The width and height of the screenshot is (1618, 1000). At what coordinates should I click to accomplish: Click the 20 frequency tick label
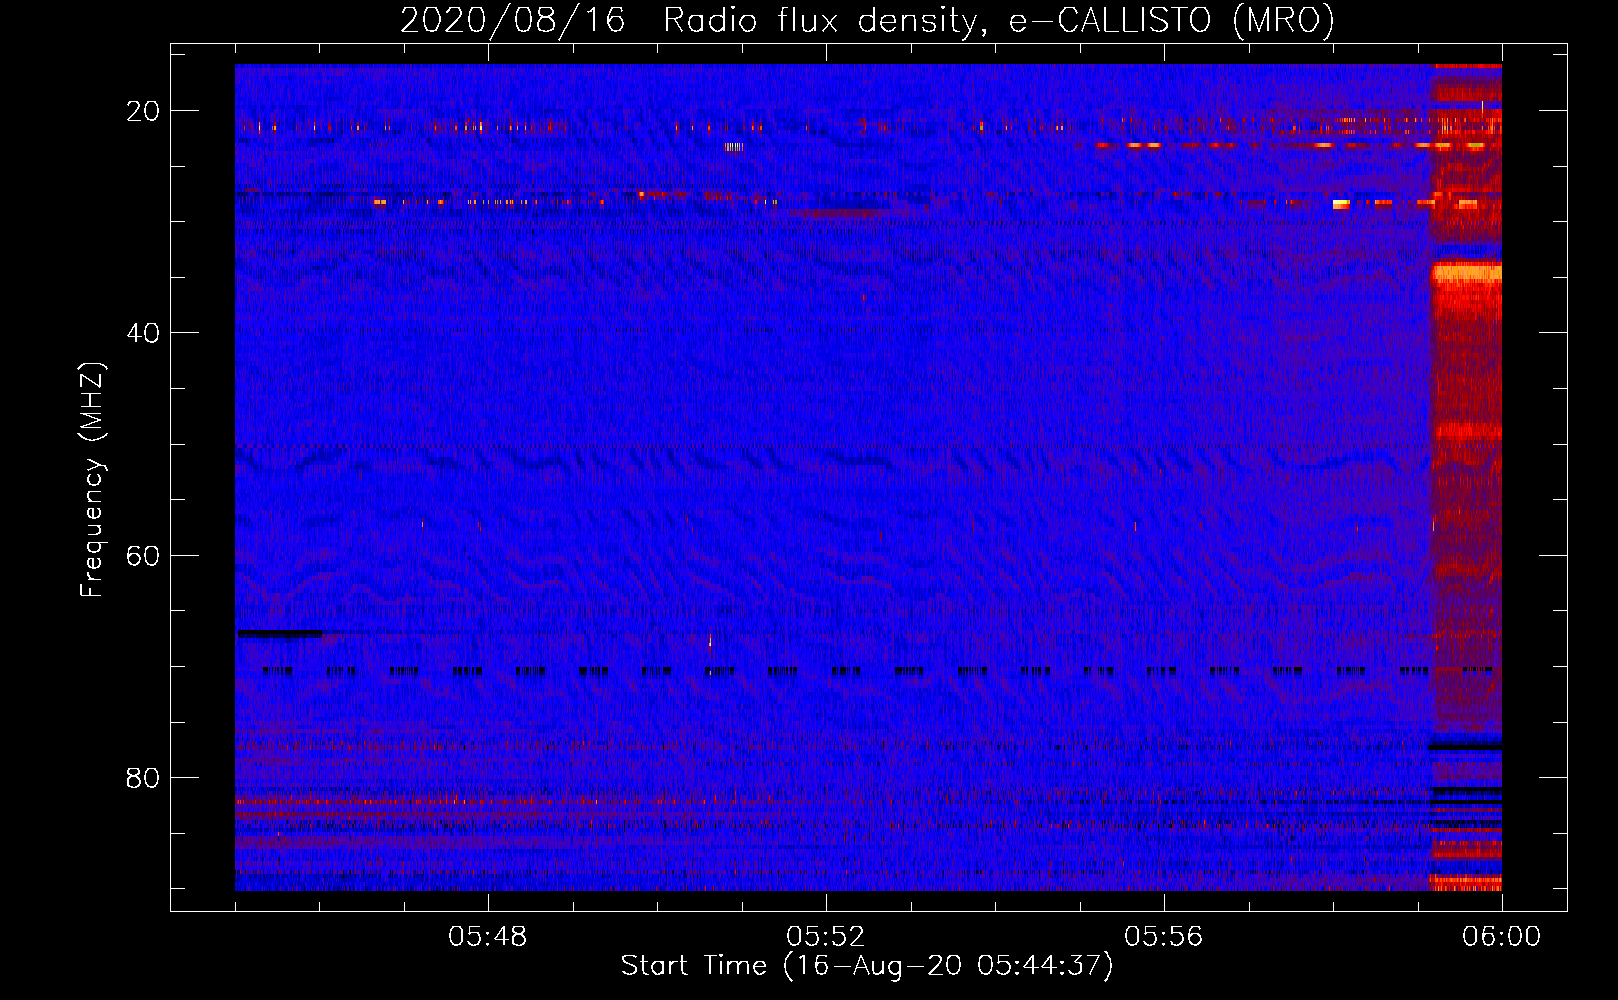(x=143, y=111)
